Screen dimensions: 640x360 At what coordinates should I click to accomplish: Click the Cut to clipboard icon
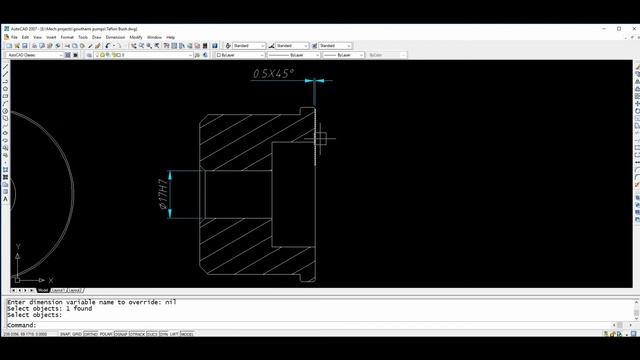(x=67, y=46)
